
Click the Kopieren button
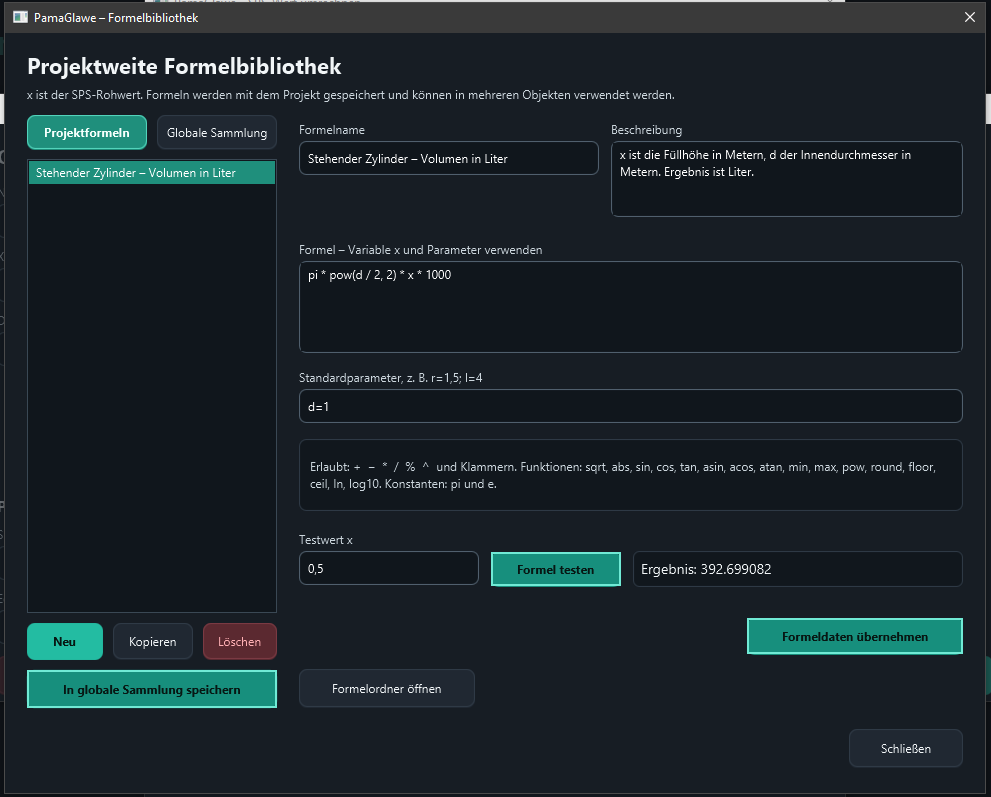152,642
